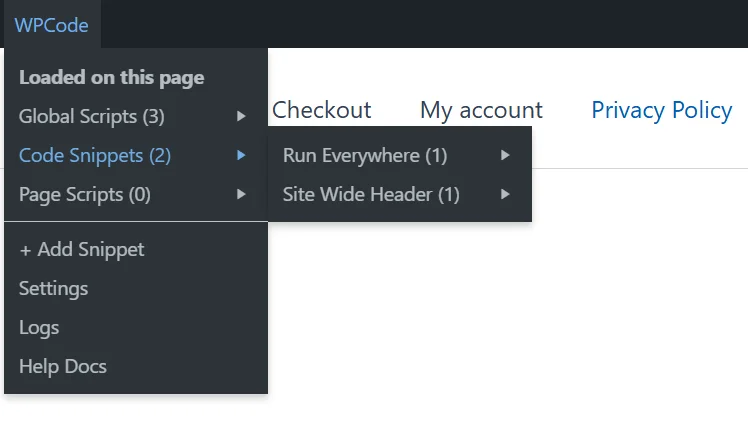Screen dimensions: 748x430
Task: Go to the Checkout page
Action: point(322,110)
